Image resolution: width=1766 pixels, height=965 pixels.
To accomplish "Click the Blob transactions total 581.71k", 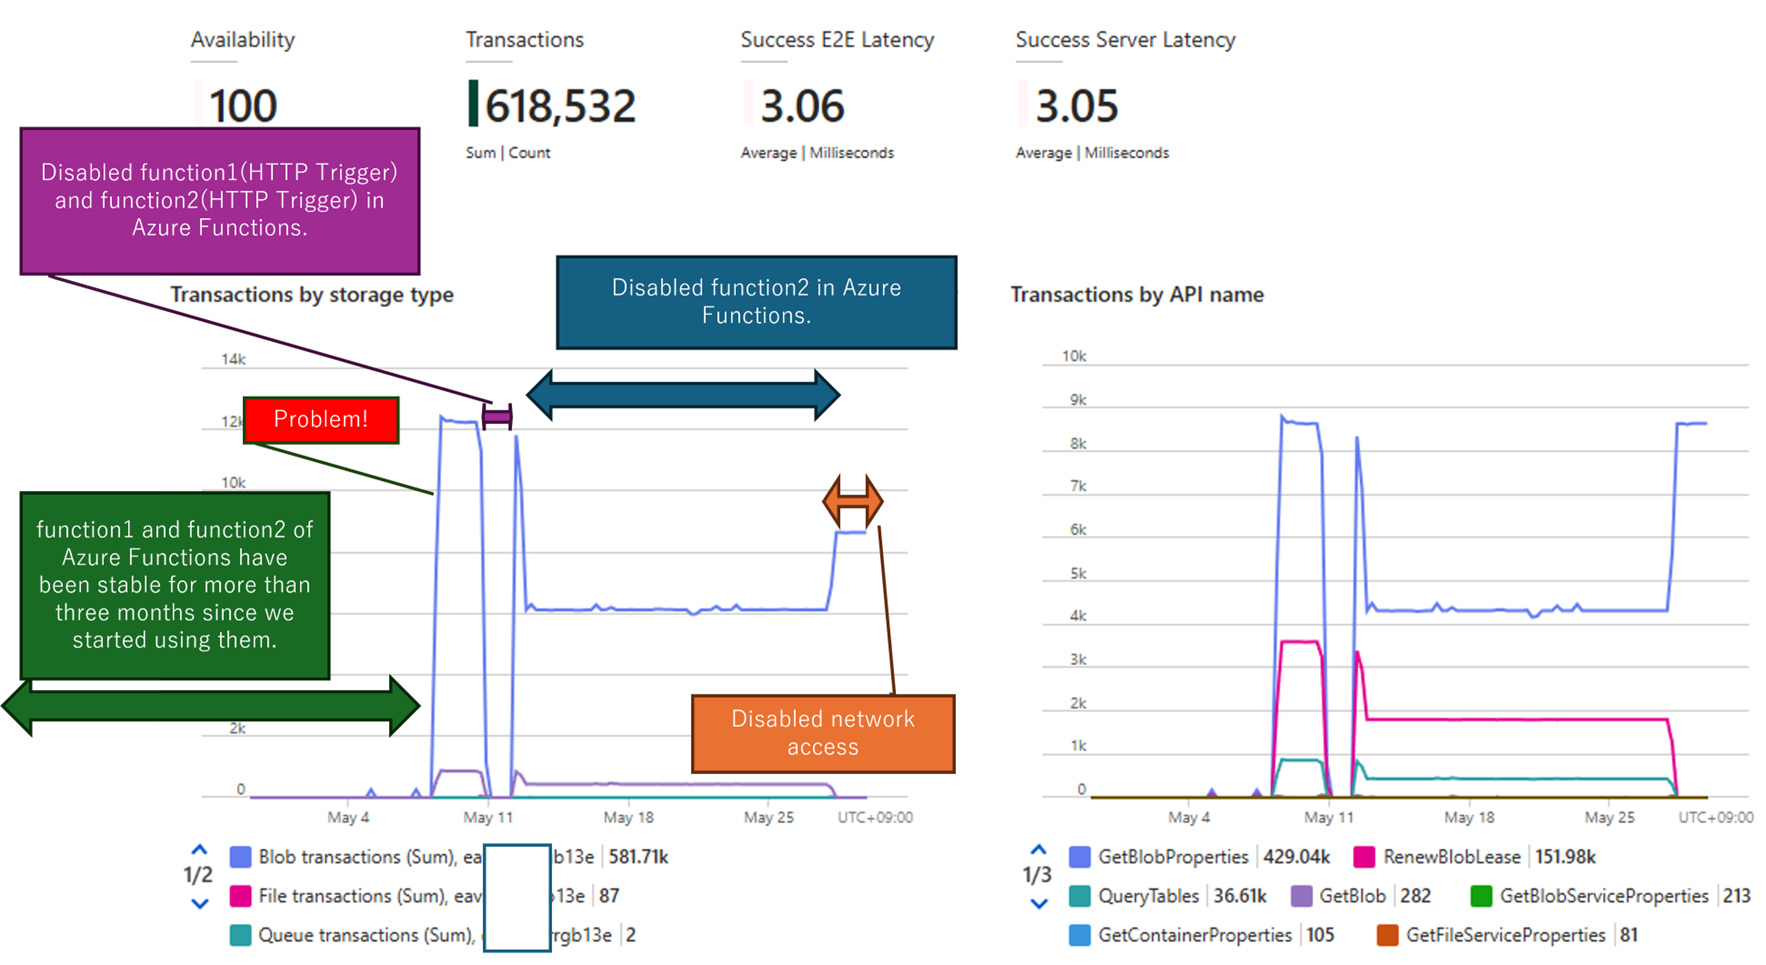I will click(x=638, y=857).
